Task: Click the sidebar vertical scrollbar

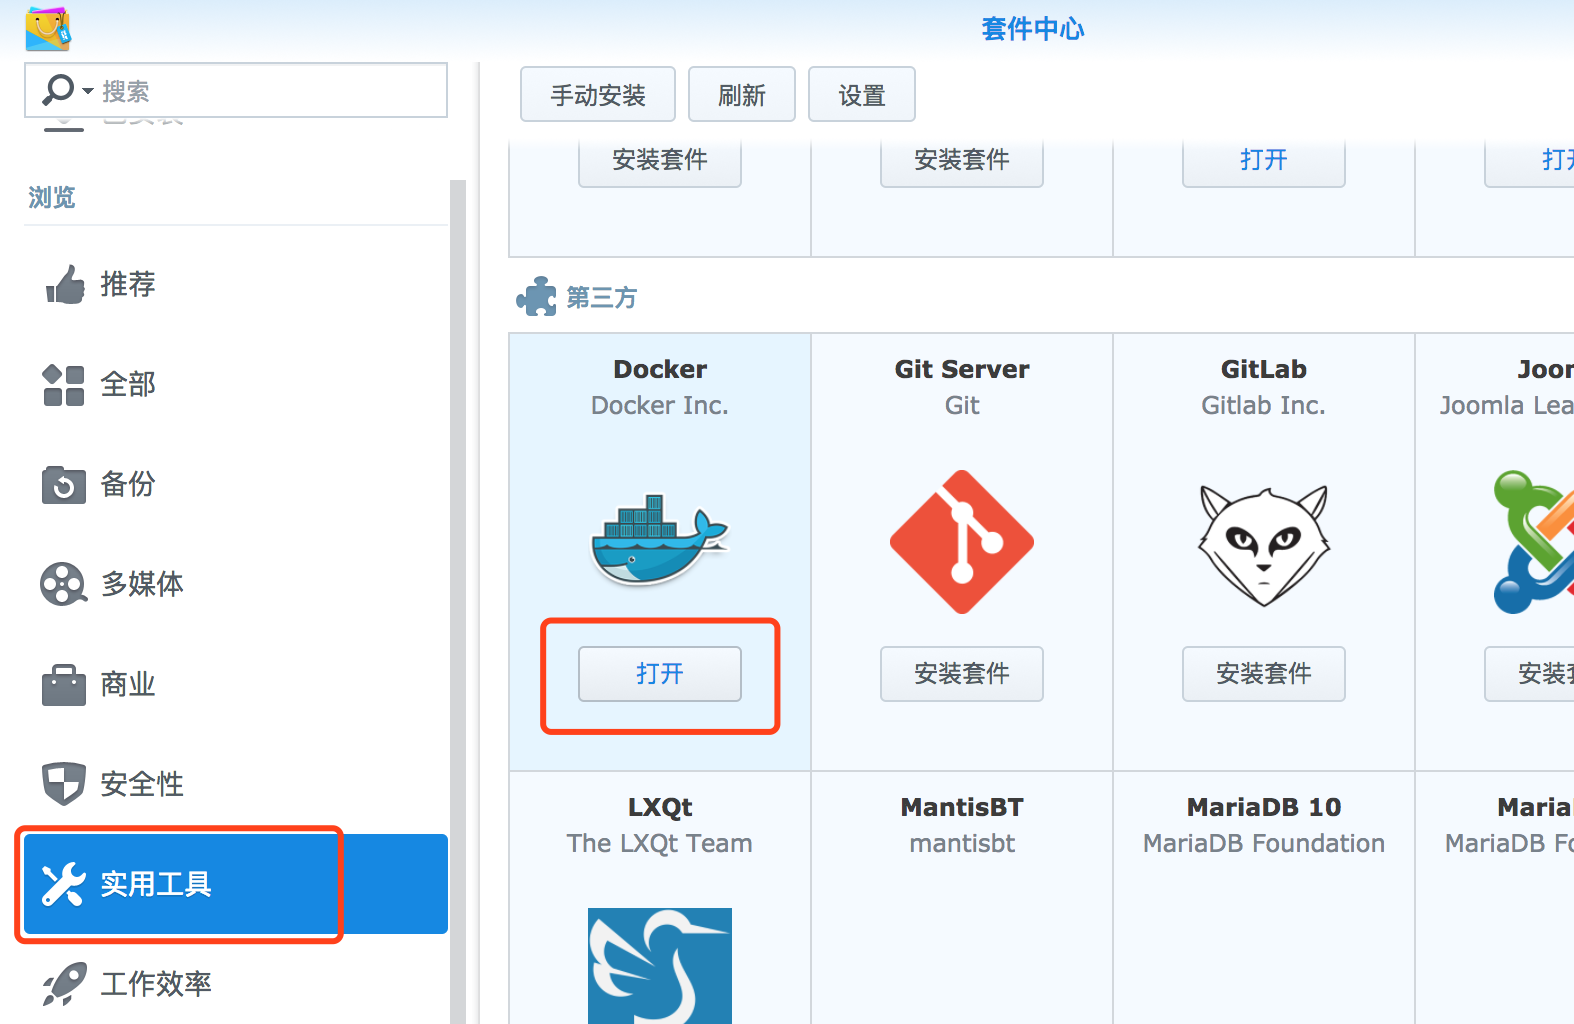Action: (458, 600)
